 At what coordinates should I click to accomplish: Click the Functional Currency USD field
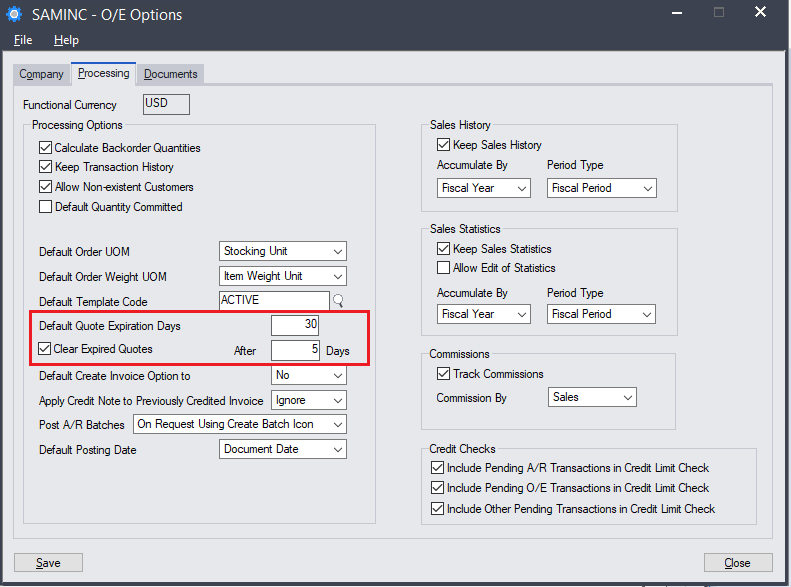click(x=166, y=104)
